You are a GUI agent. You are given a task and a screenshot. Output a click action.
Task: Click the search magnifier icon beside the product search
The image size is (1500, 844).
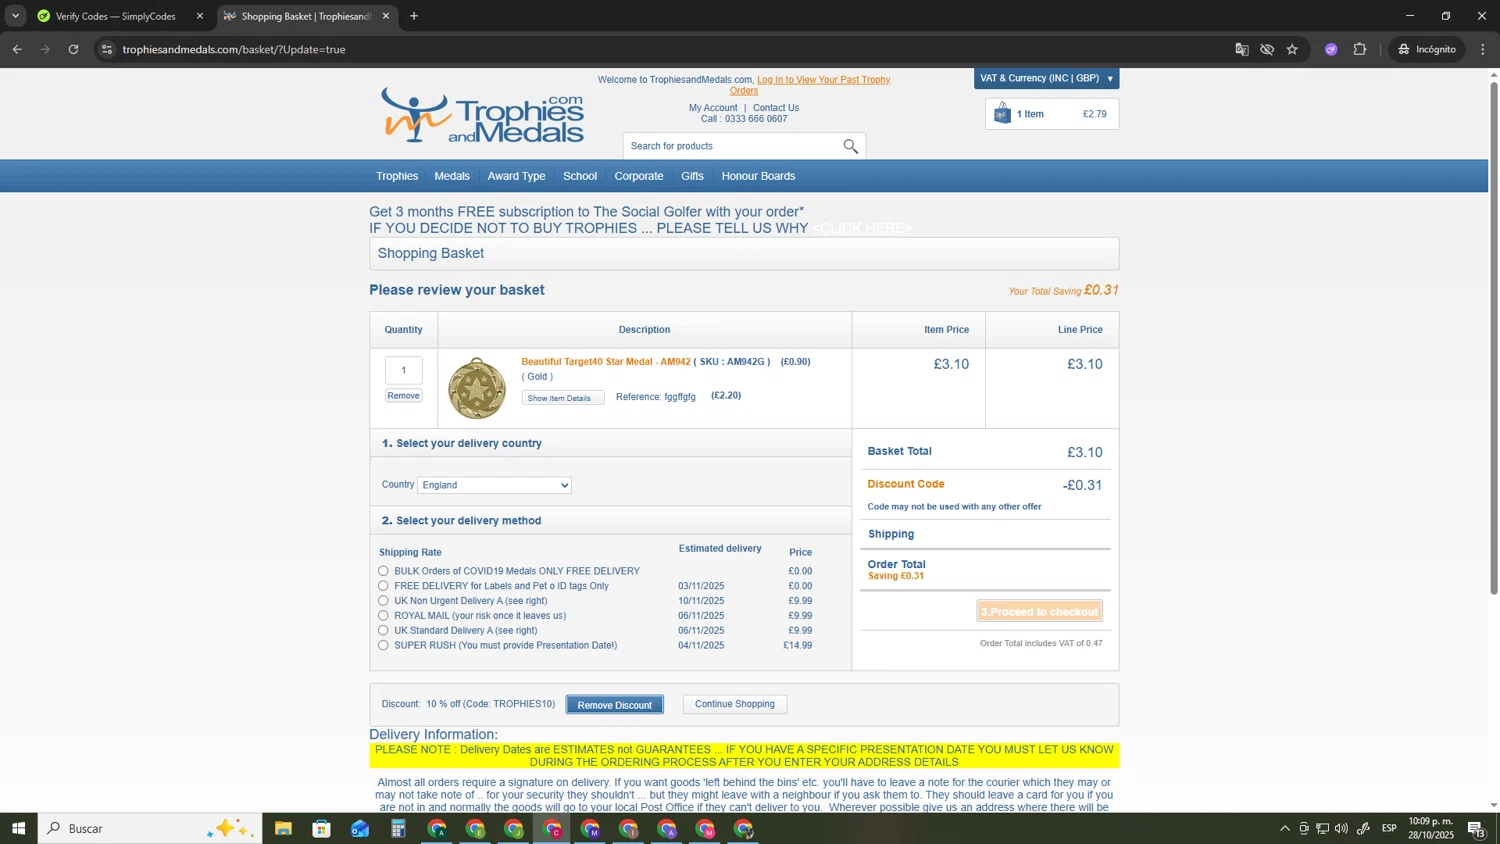[x=850, y=146]
